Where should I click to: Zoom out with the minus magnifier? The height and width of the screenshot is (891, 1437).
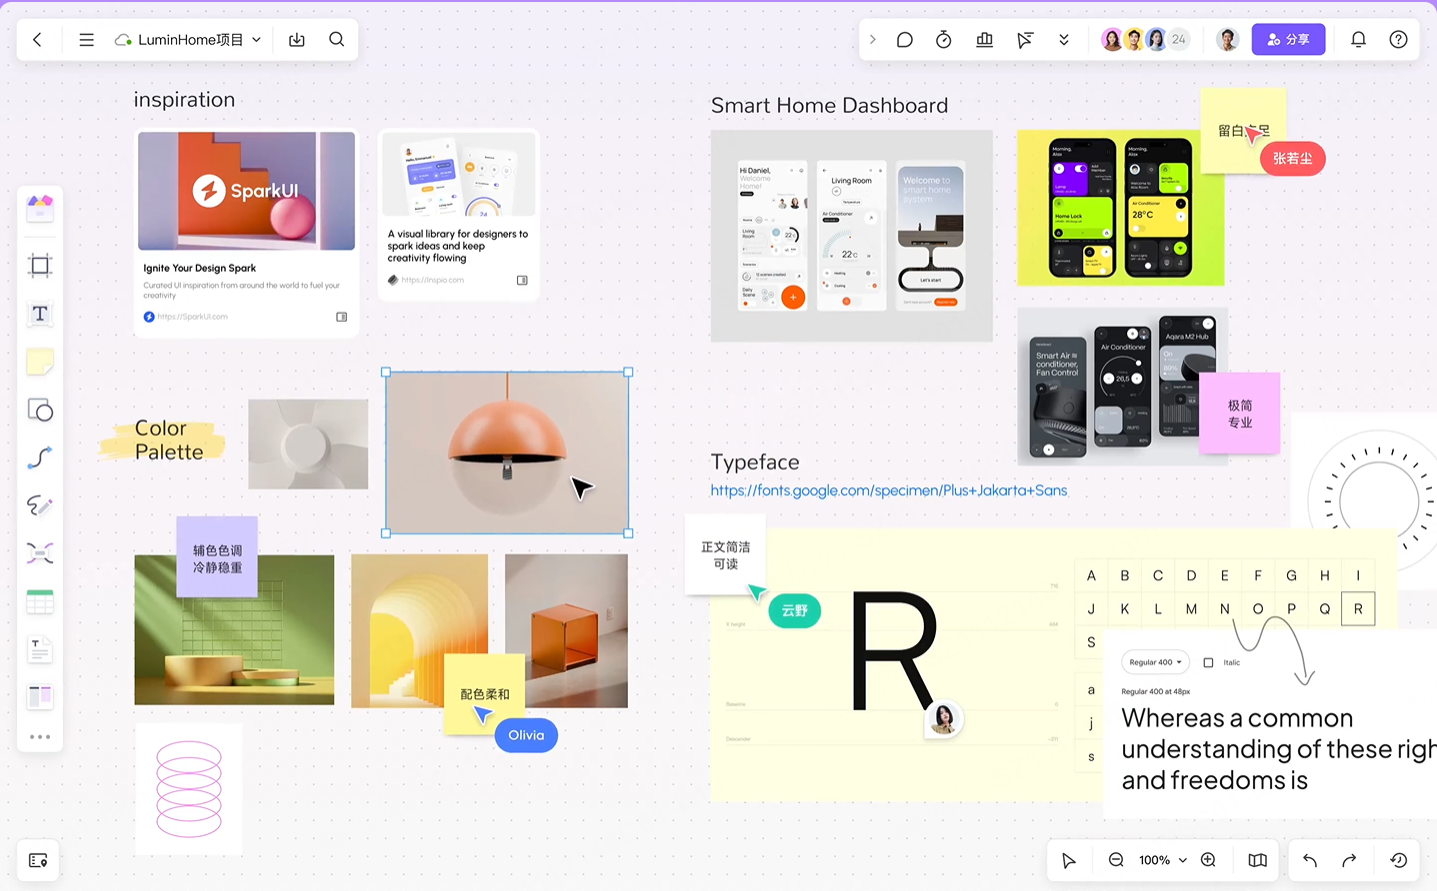(x=1116, y=860)
